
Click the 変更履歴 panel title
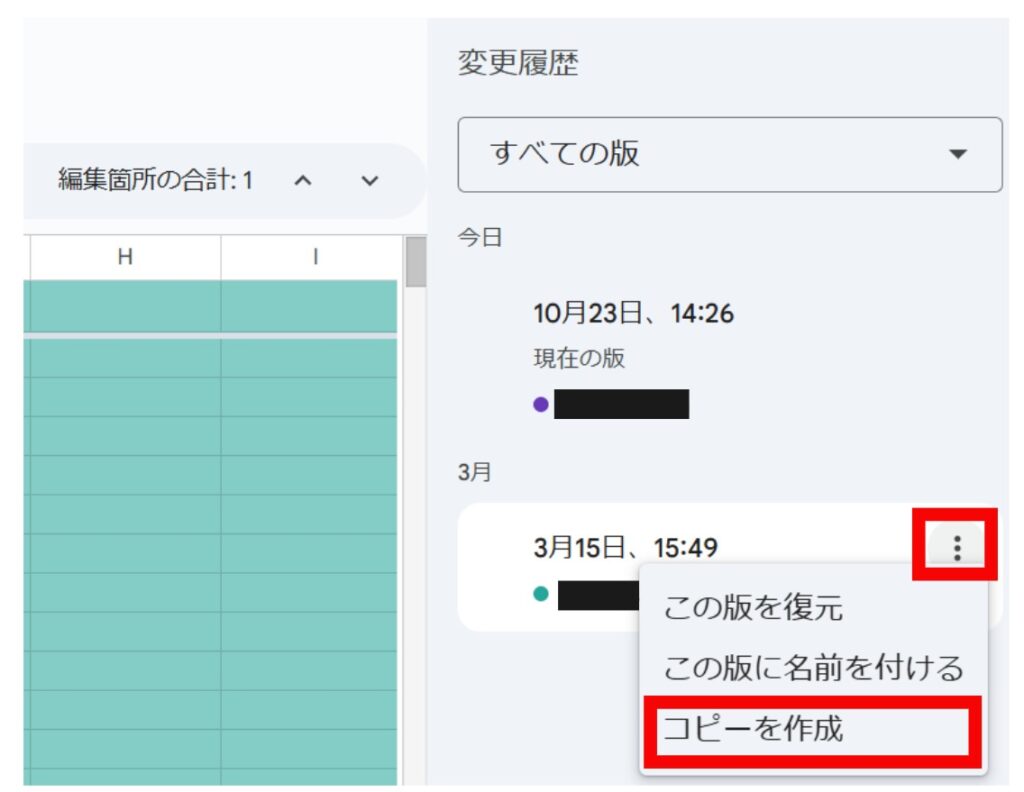517,64
